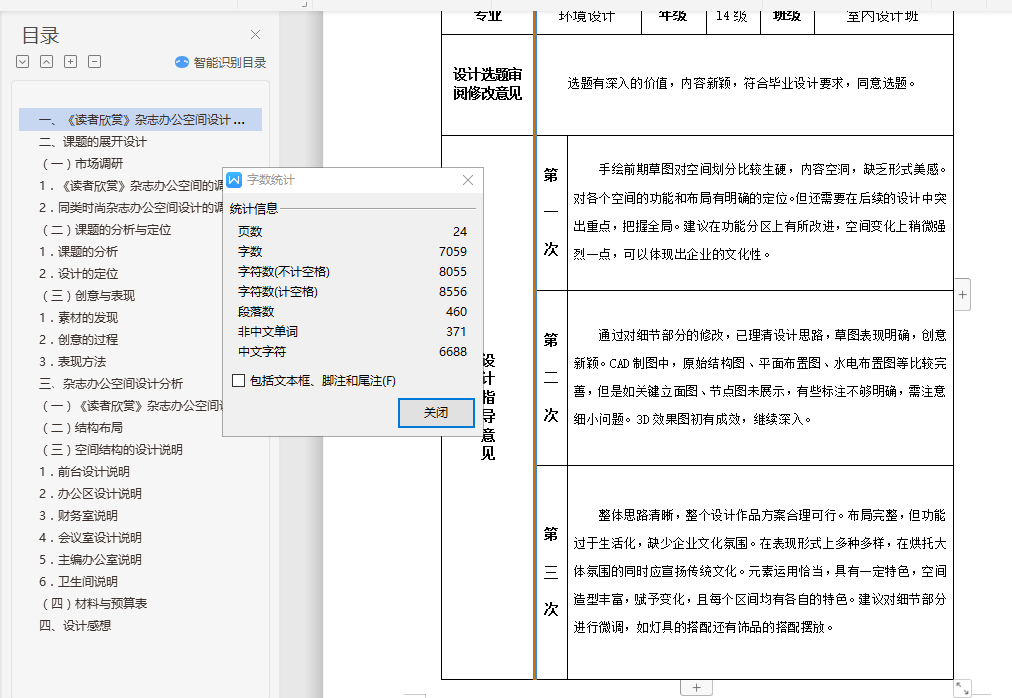Click the plus (expand all) icon in 目录 panel

tap(70, 62)
